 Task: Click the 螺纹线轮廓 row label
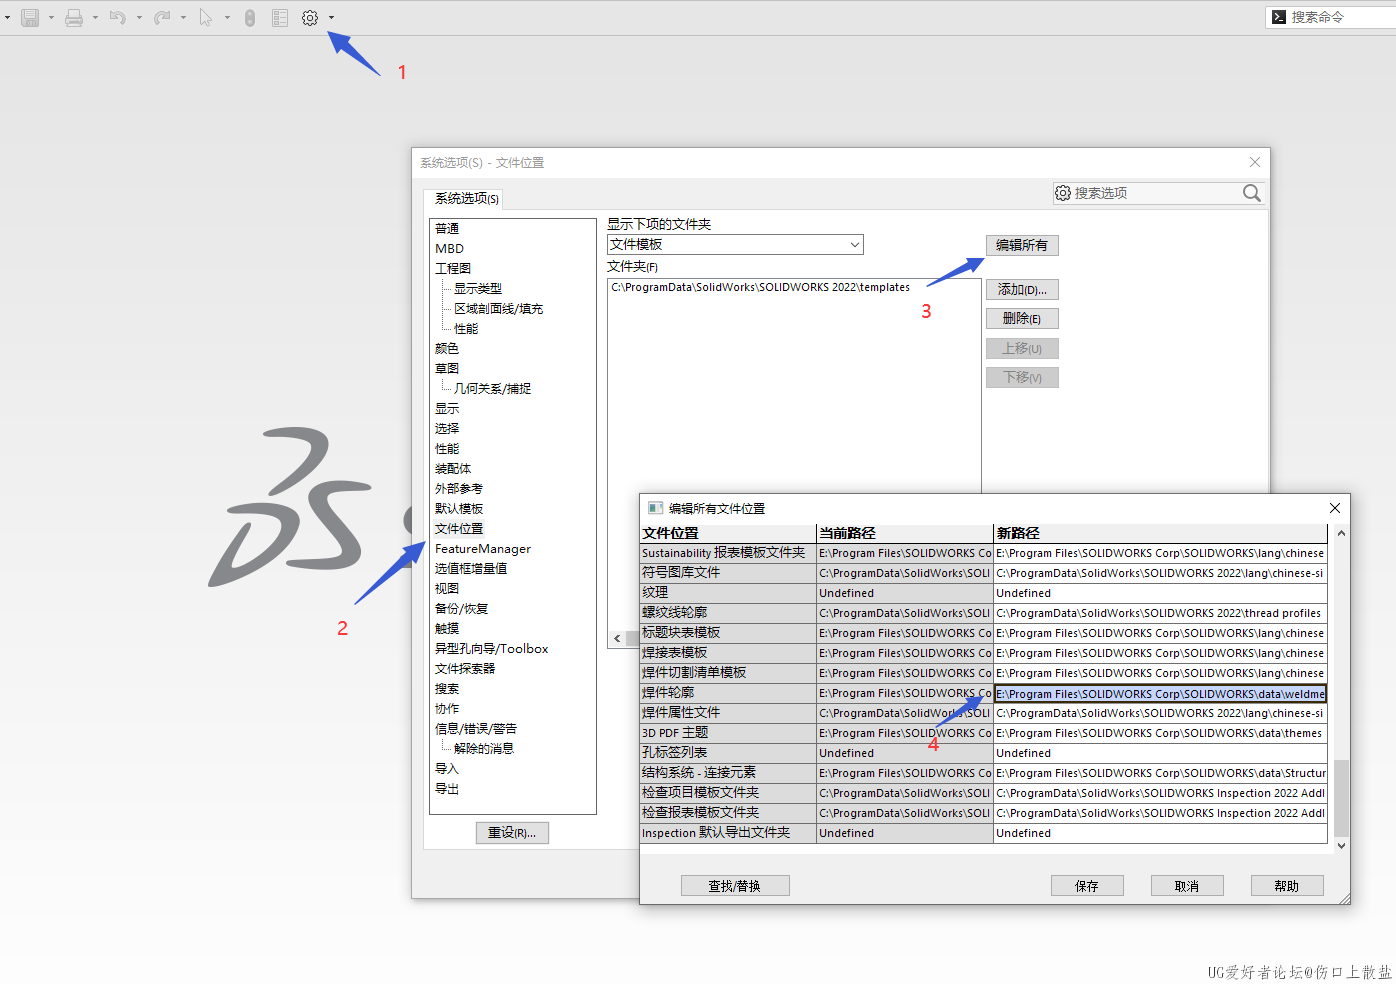pos(728,613)
